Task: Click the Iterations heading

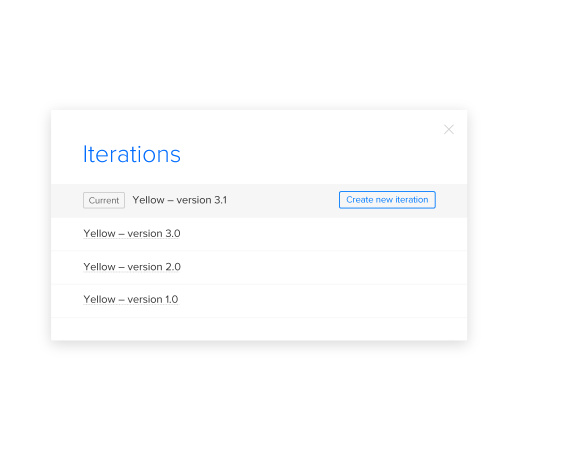Action: point(132,154)
